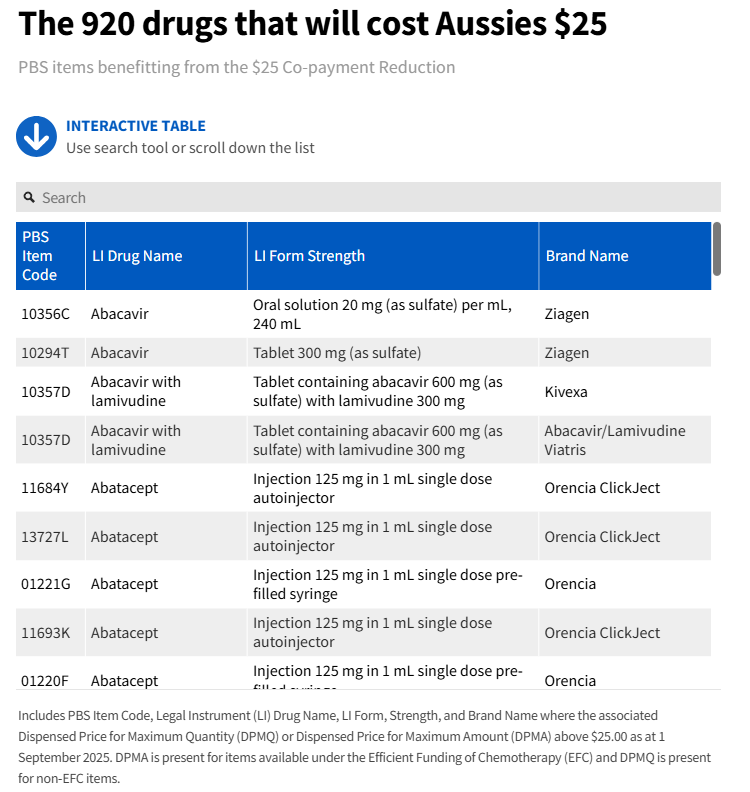Click the blue down-arrow circle icon
This screenshot has width=750, height=792.
coord(36,136)
